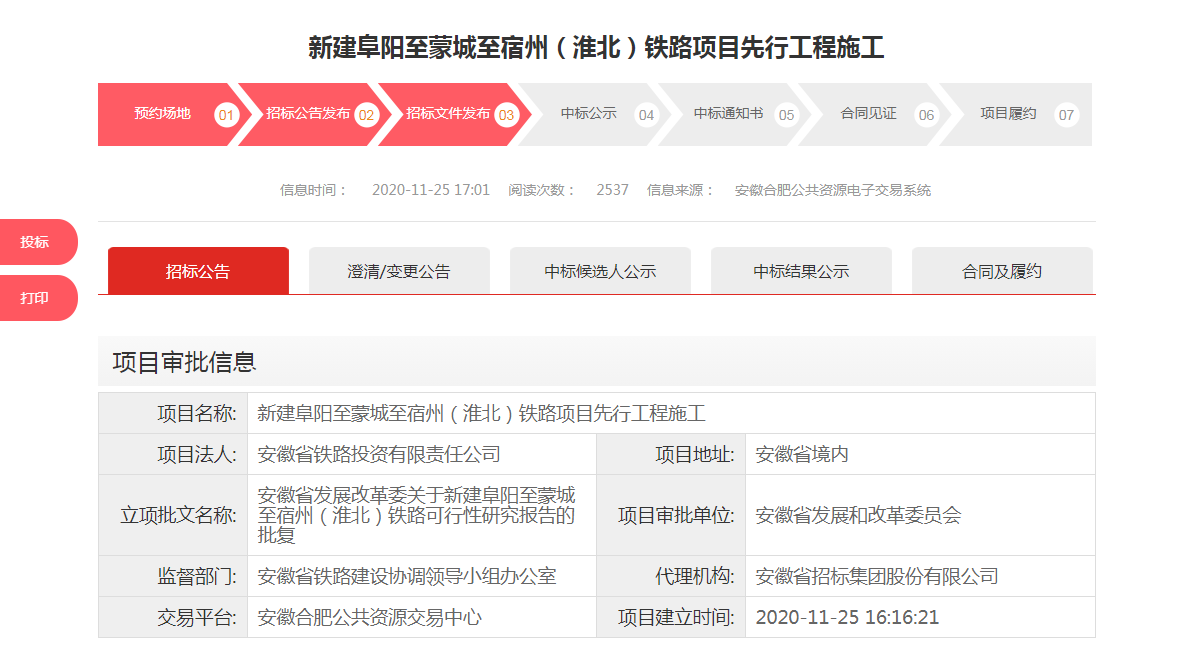Select the 合同见证 process step
1190x647 pixels.
click(x=868, y=114)
